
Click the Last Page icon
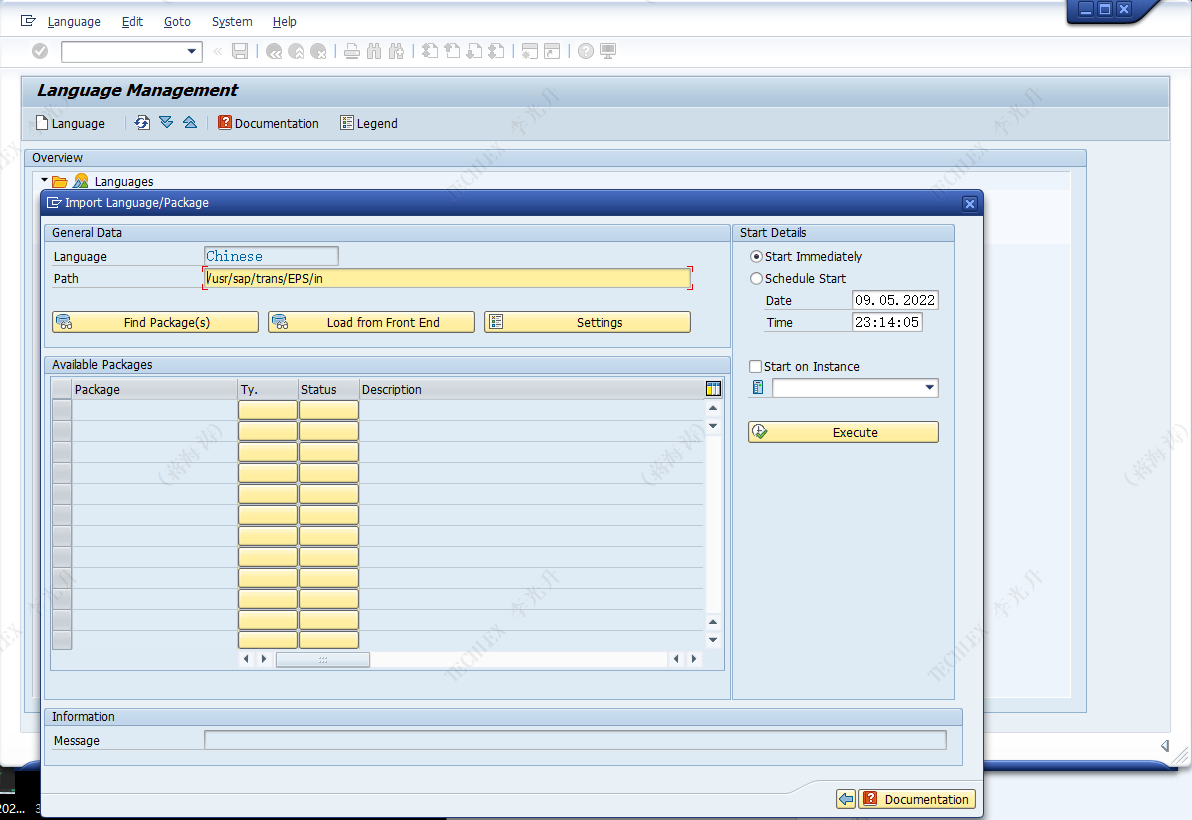click(496, 51)
